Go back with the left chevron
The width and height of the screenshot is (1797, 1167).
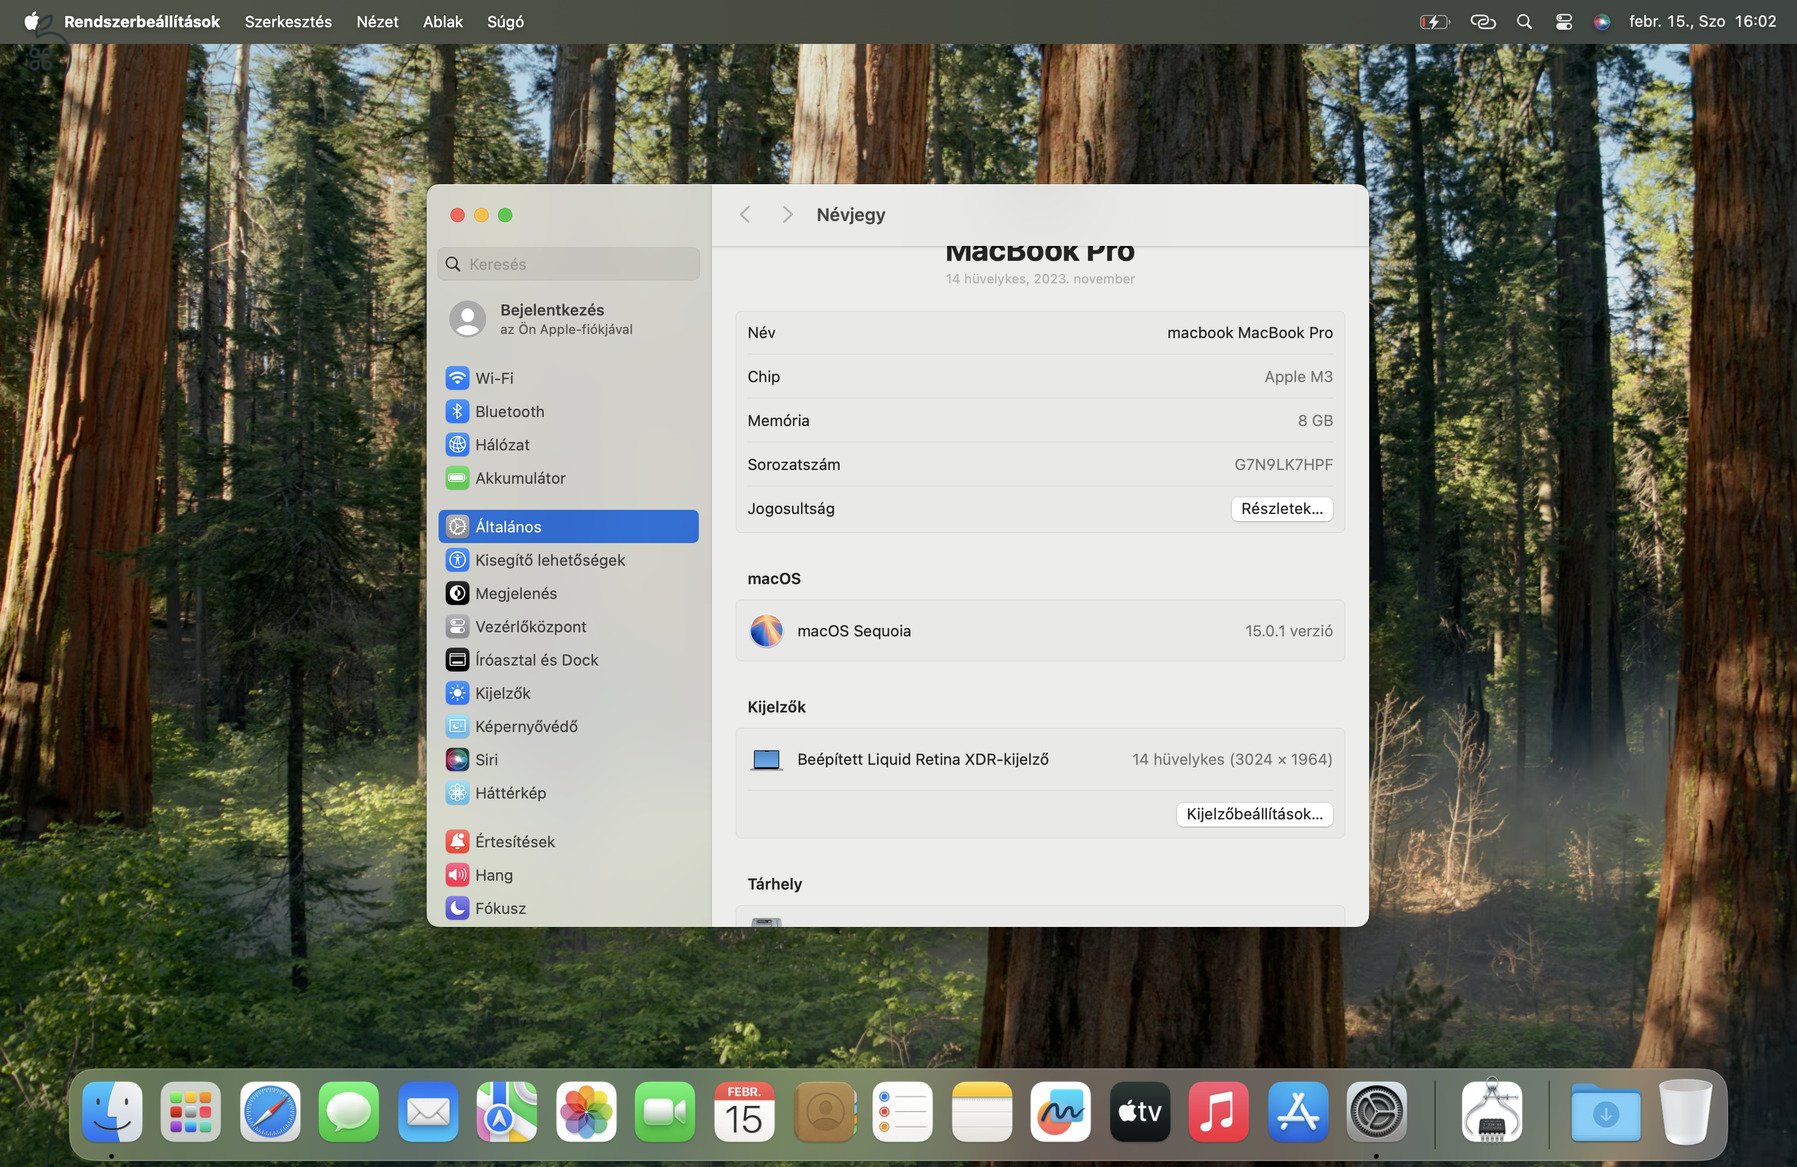[x=745, y=215]
